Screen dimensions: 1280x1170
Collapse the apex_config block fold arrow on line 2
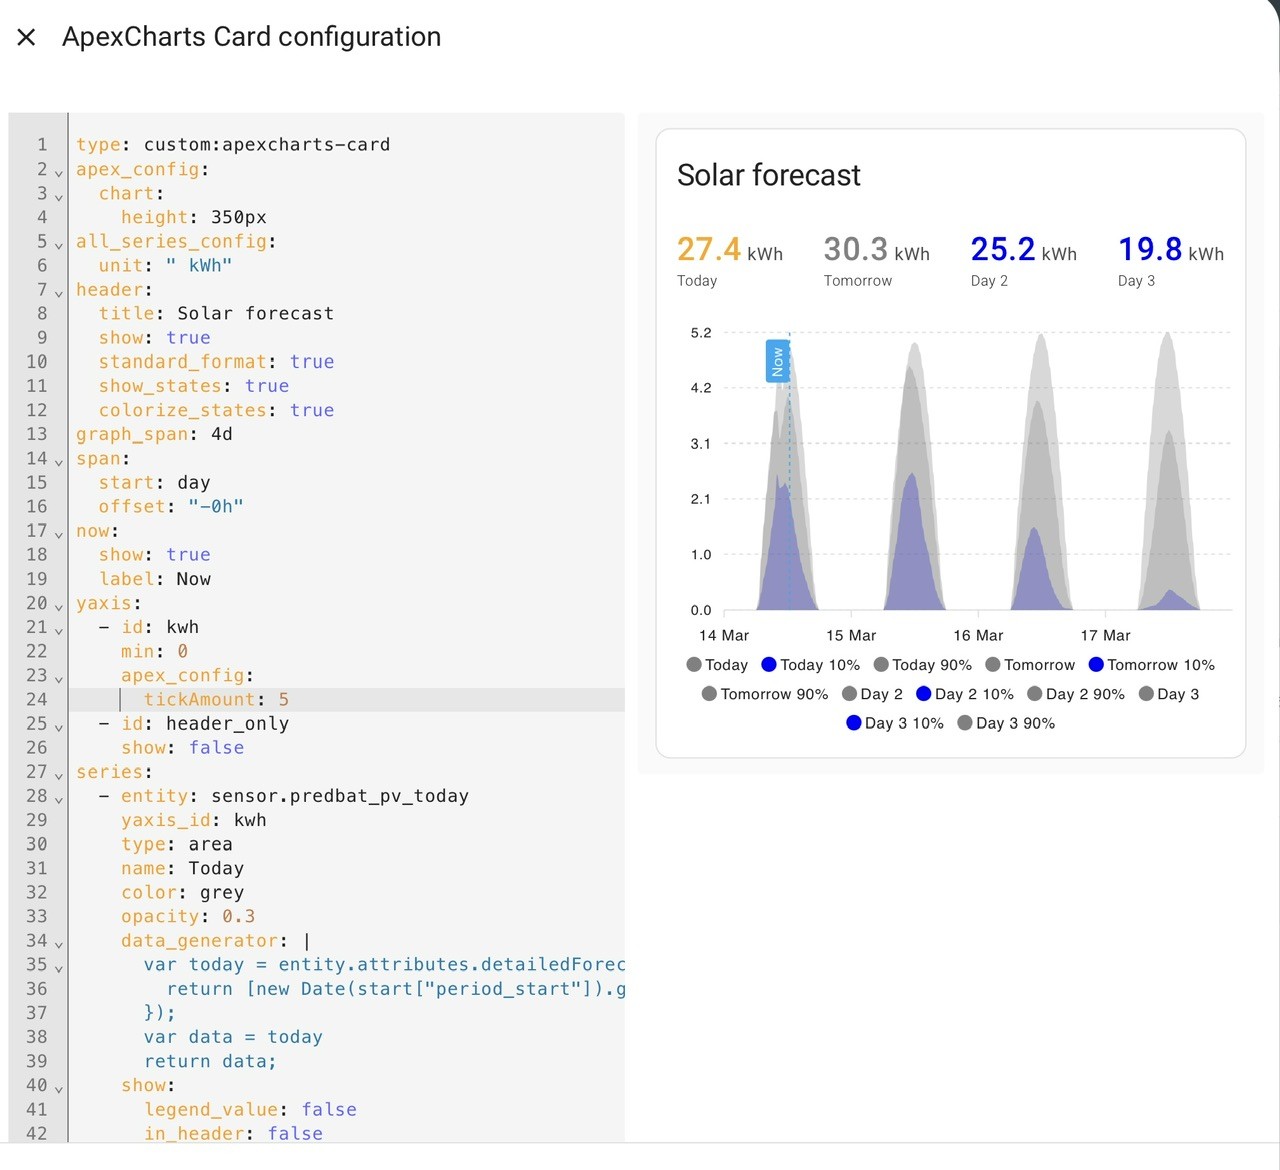58,172
